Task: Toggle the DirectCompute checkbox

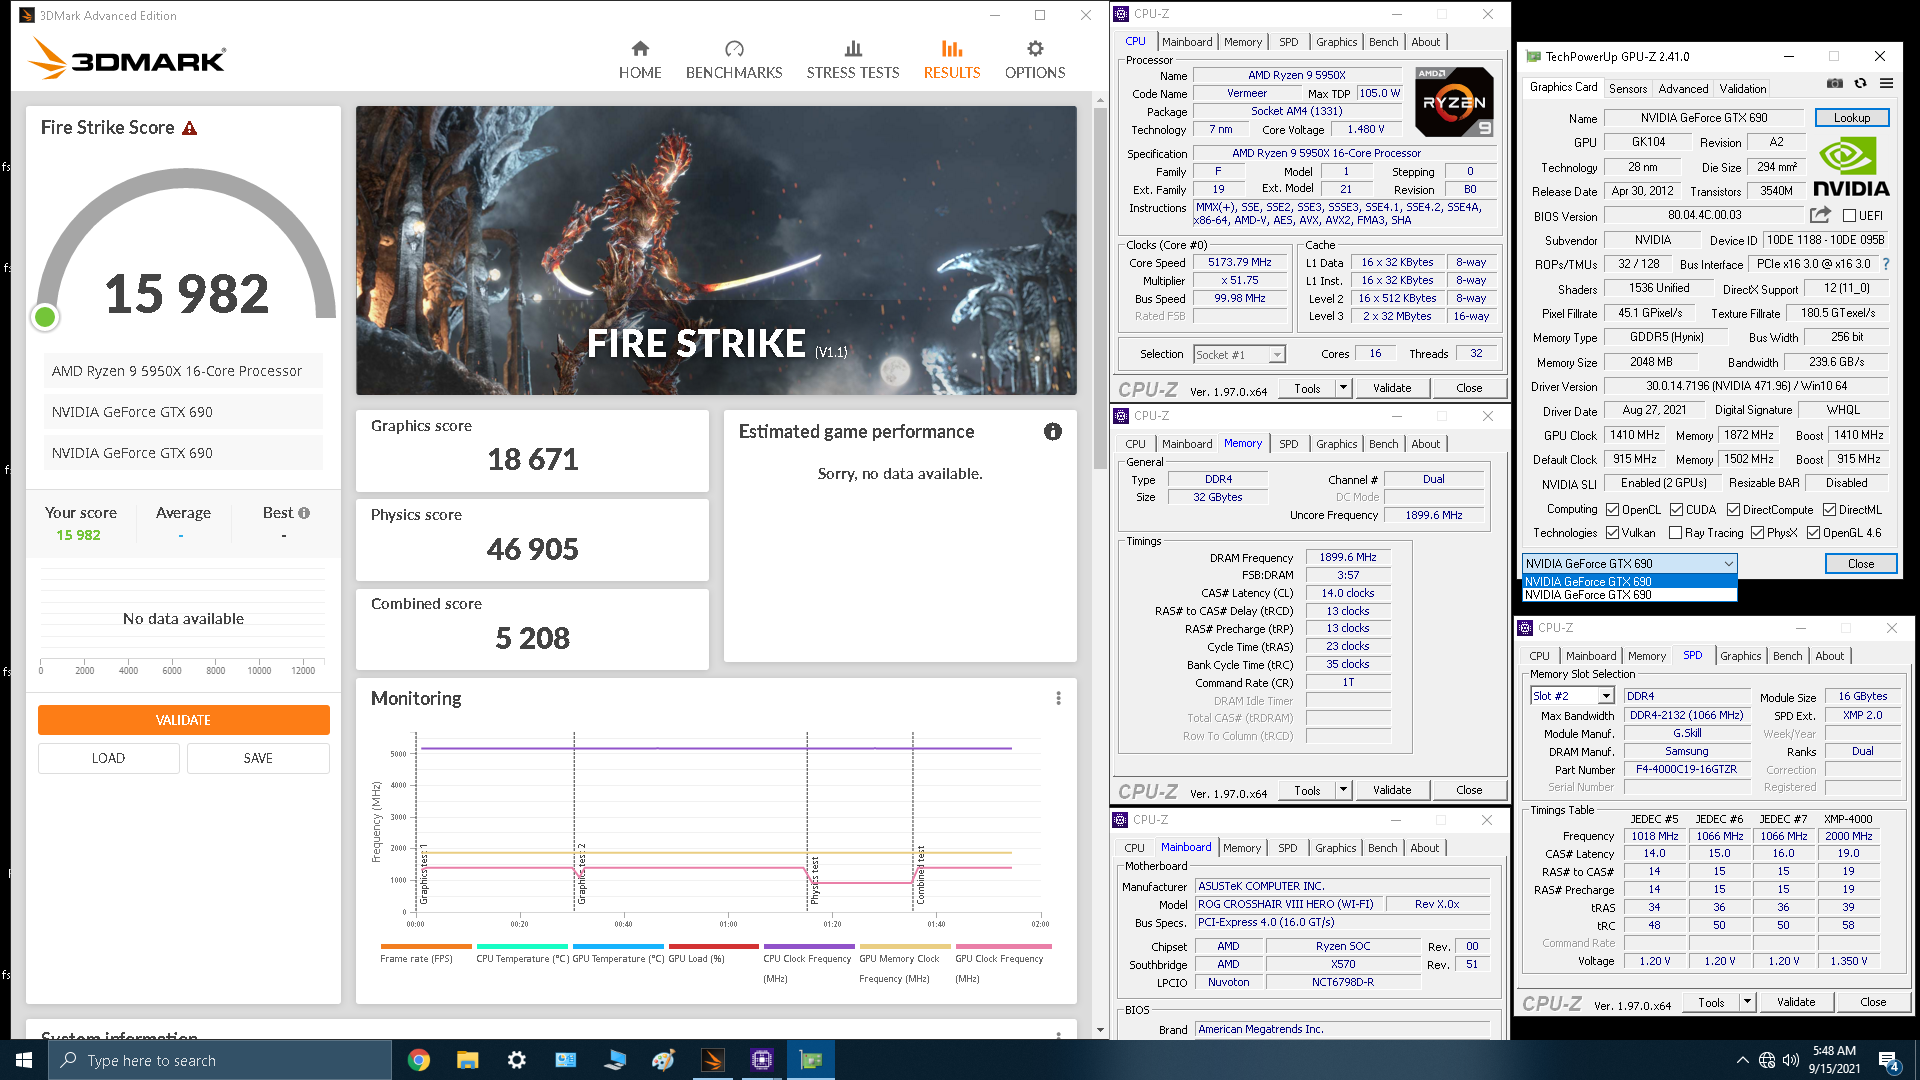Action: pyautogui.click(x=1733, y=510)
